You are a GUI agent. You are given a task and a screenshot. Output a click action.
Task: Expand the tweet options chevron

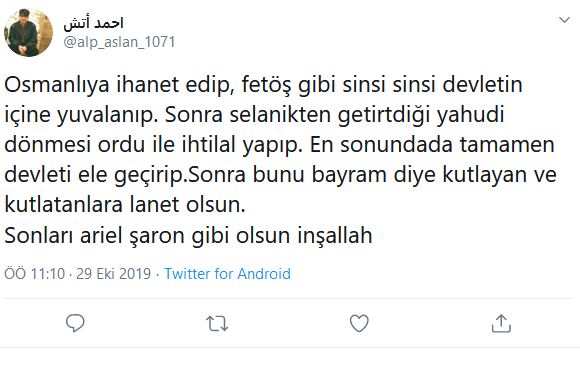pyautogui.click(x=564, y=20)
